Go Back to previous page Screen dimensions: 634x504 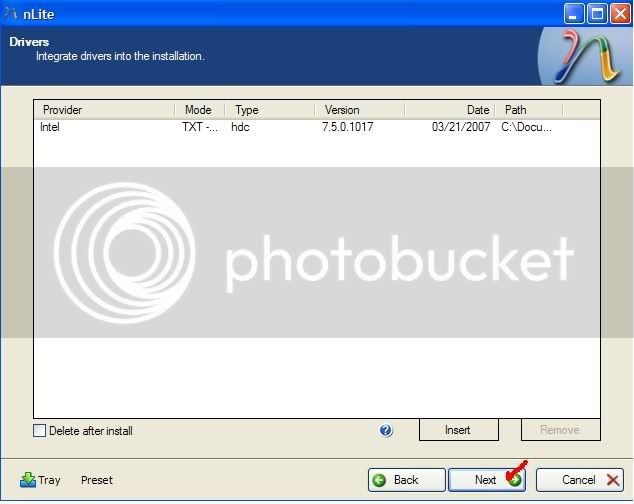tap(406, 480)
